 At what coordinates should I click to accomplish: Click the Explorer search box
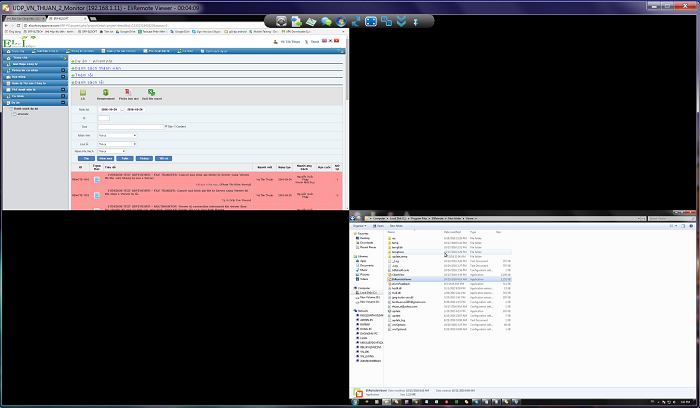671,218
